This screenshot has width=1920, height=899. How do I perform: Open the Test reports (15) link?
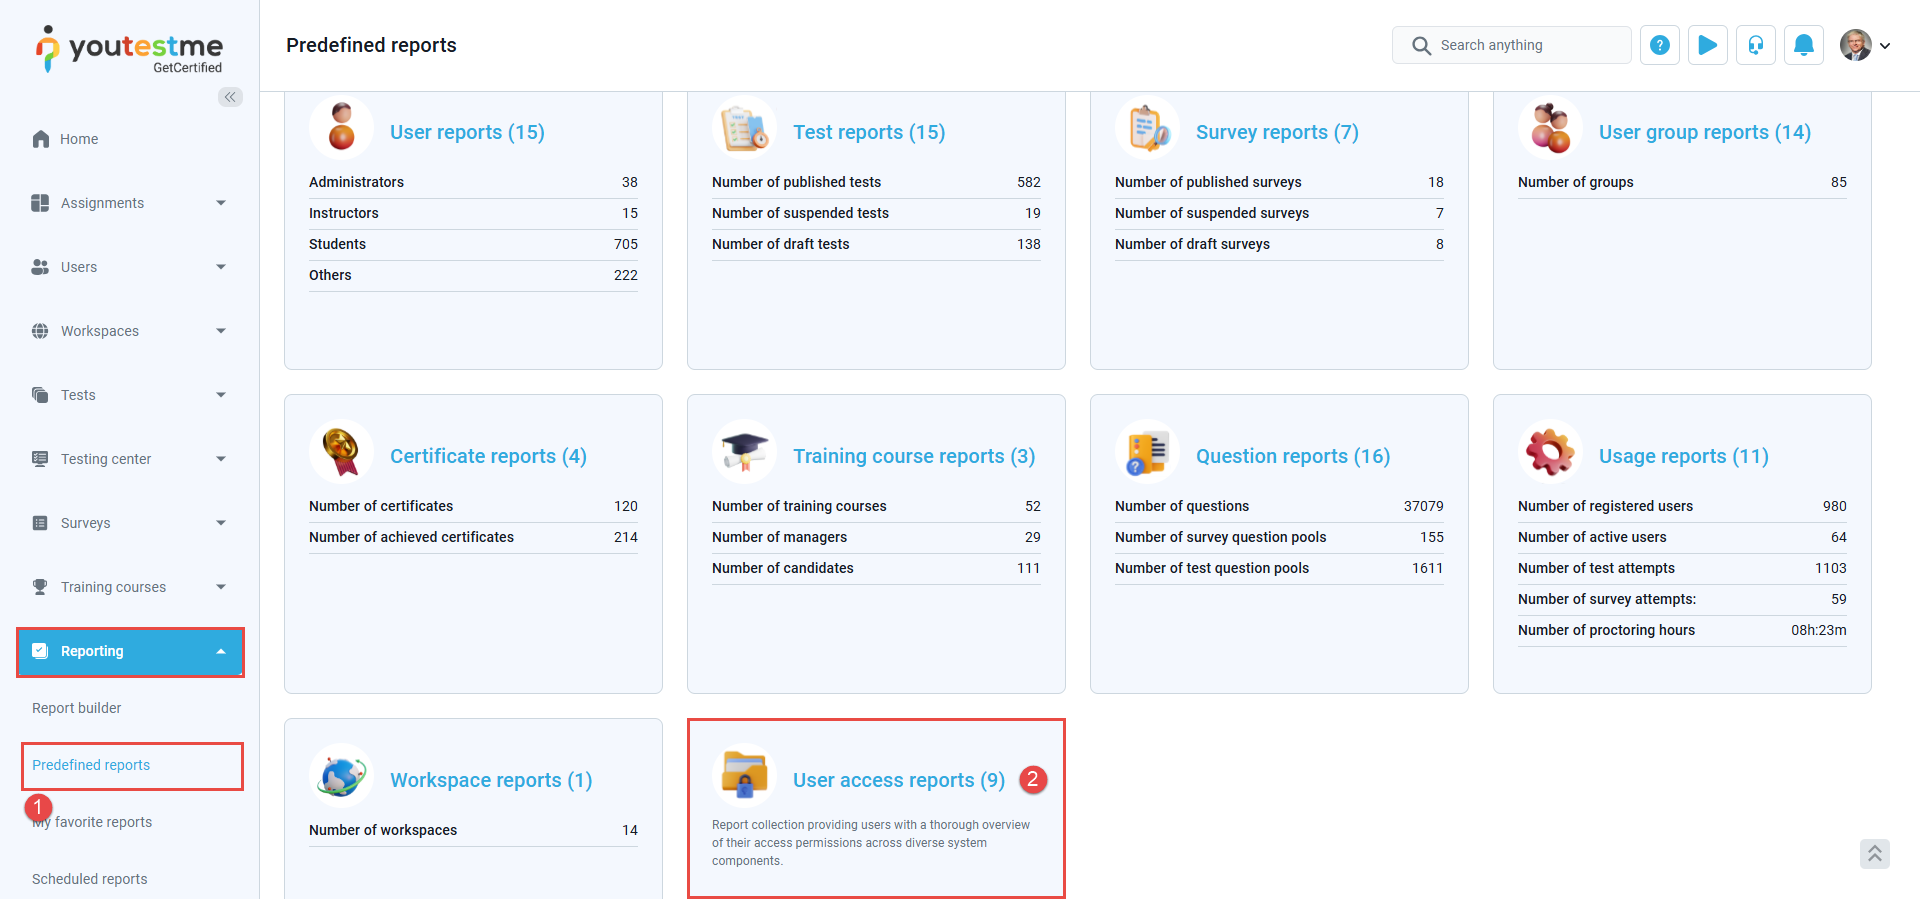[x=868, y=132]
